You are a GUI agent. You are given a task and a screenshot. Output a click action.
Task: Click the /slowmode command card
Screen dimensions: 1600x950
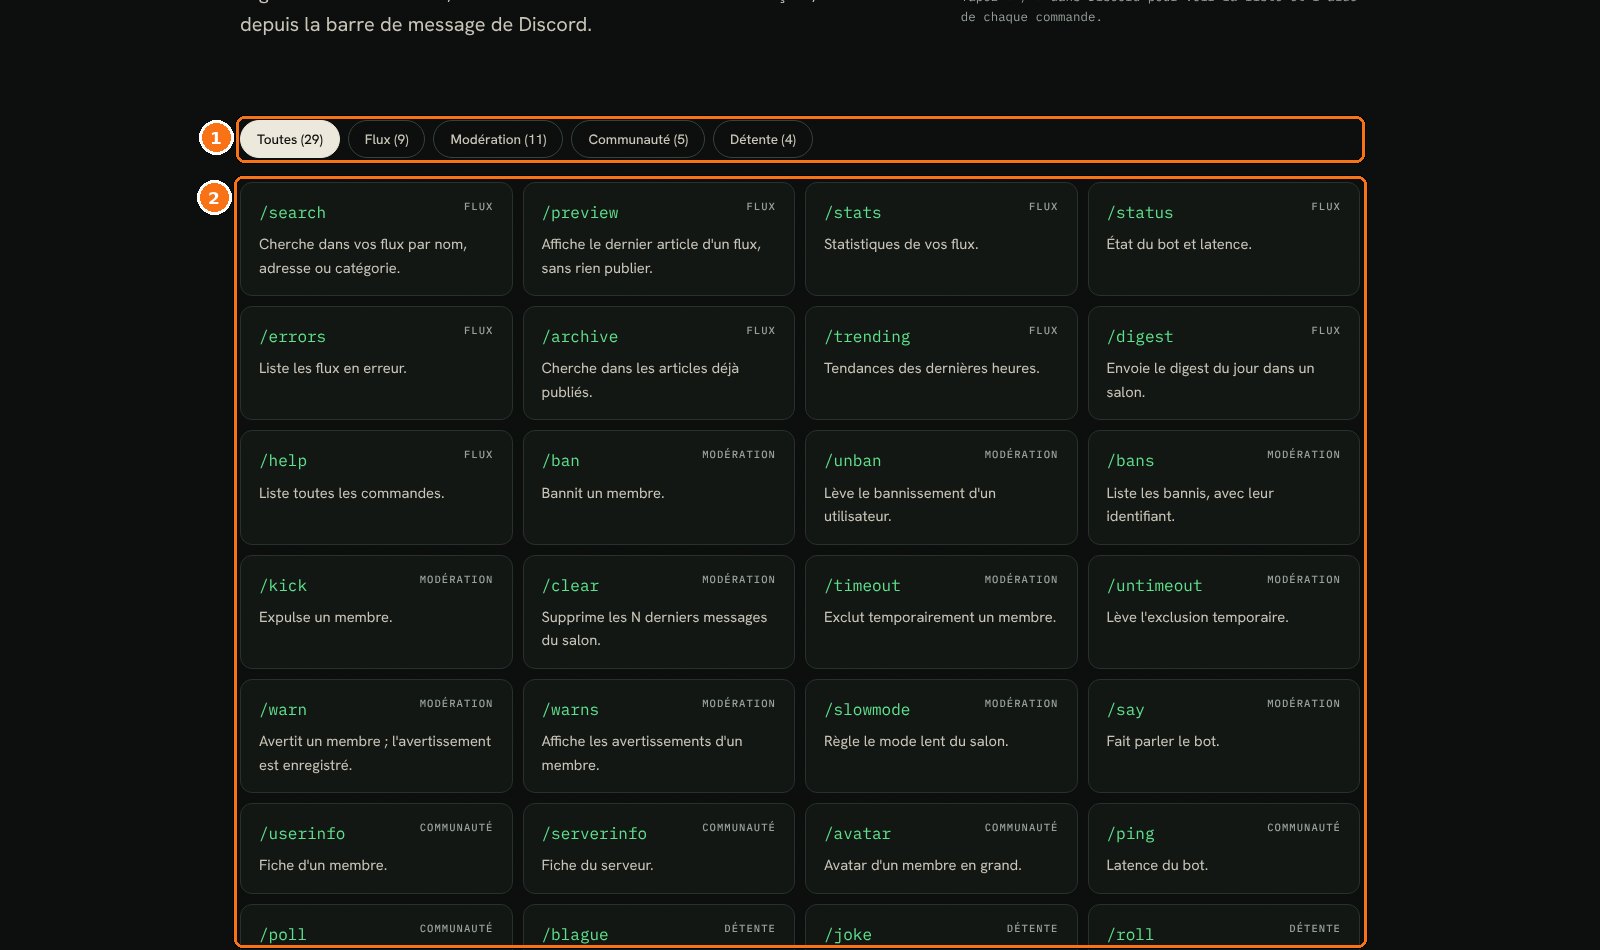pyautogui.click(x=941, y=736)
